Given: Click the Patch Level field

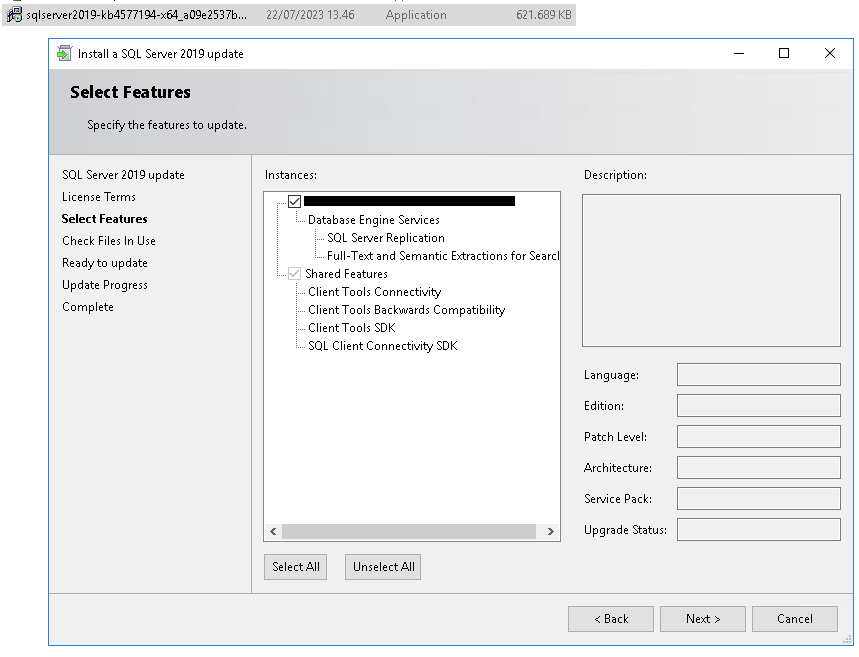Looking at the screenshot, I should 759,437.
